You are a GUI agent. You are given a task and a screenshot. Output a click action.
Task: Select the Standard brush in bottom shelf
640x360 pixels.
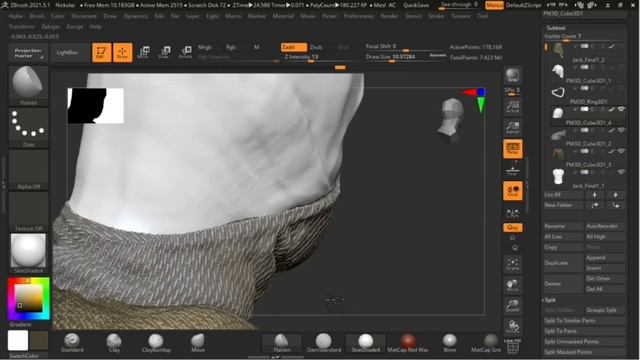coord(72,343)
